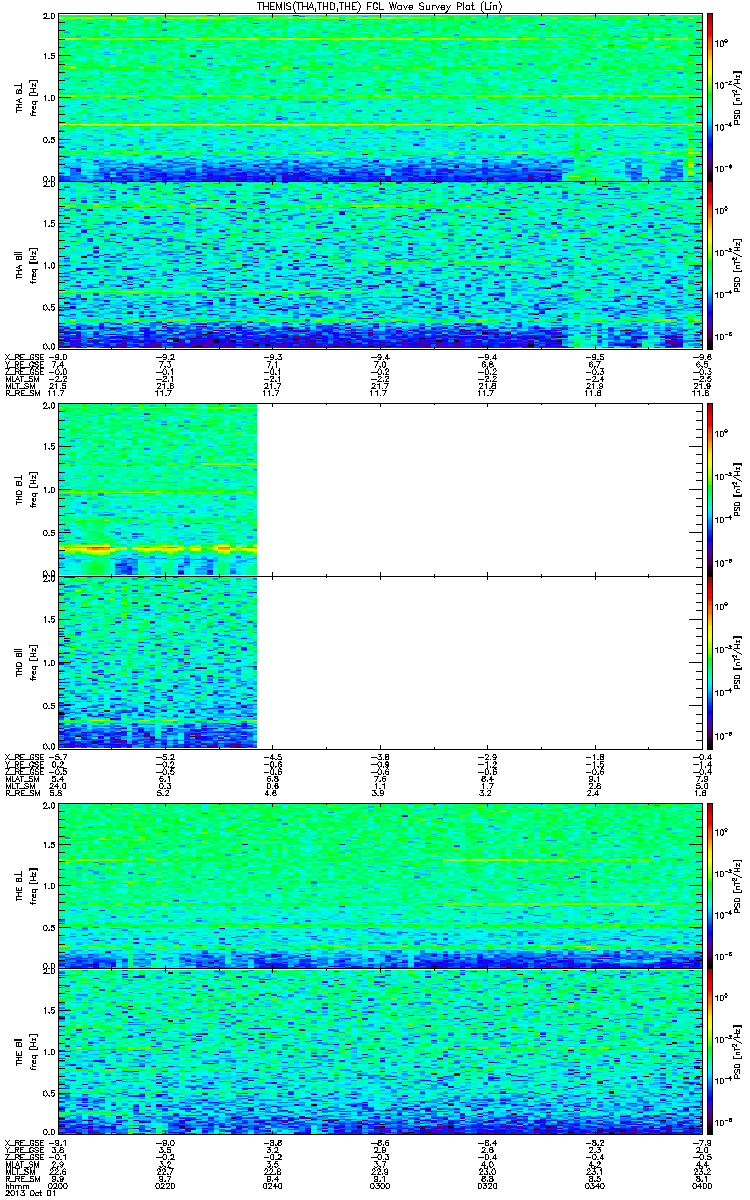Click the 'THA BL freq [Hz]' axis label
This screenshot has width=750, height=1200.
[x=25, y=98]
